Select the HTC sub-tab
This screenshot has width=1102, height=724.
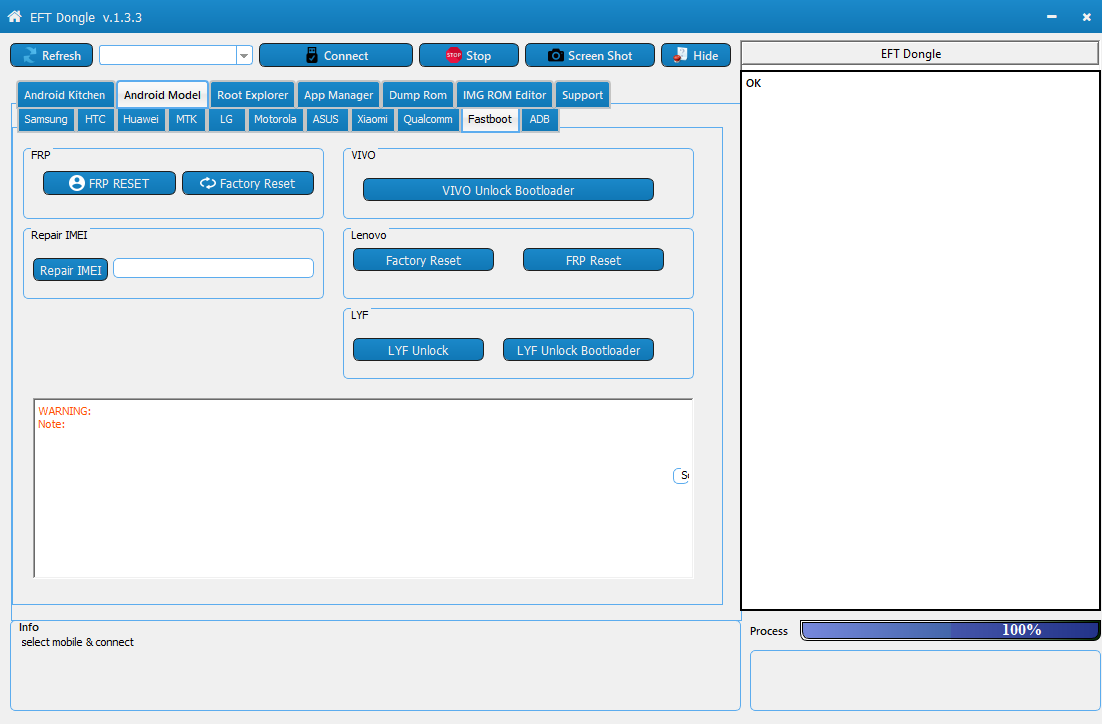tap(96, 119)
